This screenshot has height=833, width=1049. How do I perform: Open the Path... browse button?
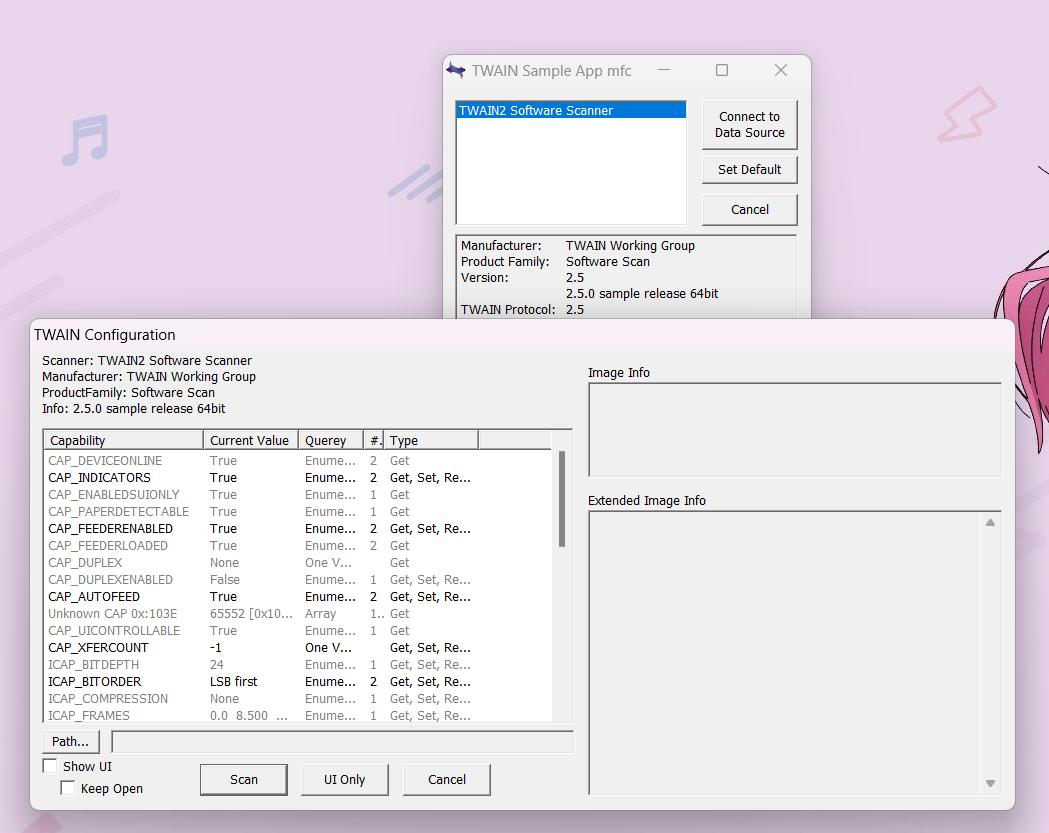70,741
